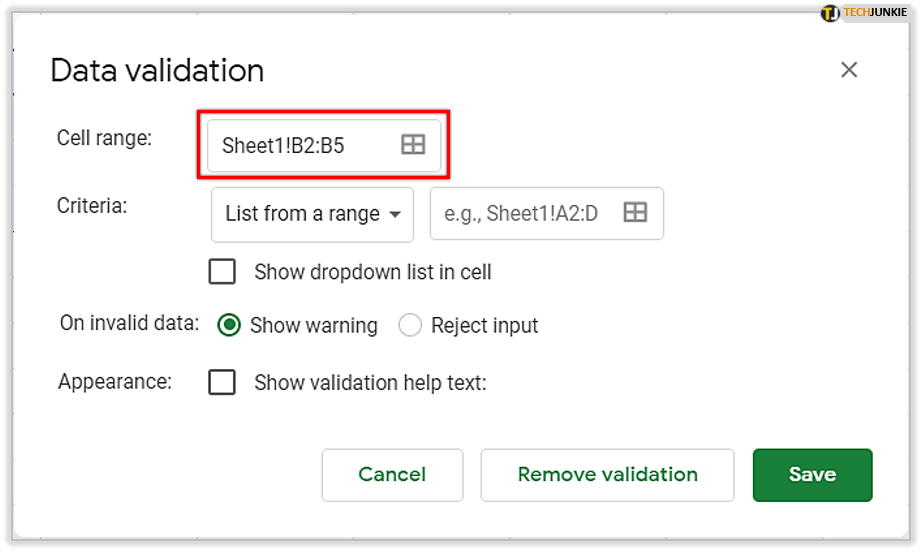Viewport: 922px width, 552px height.
Task: Click the Remove validation button
Action: pyautogui.click(x=607, y=475)
